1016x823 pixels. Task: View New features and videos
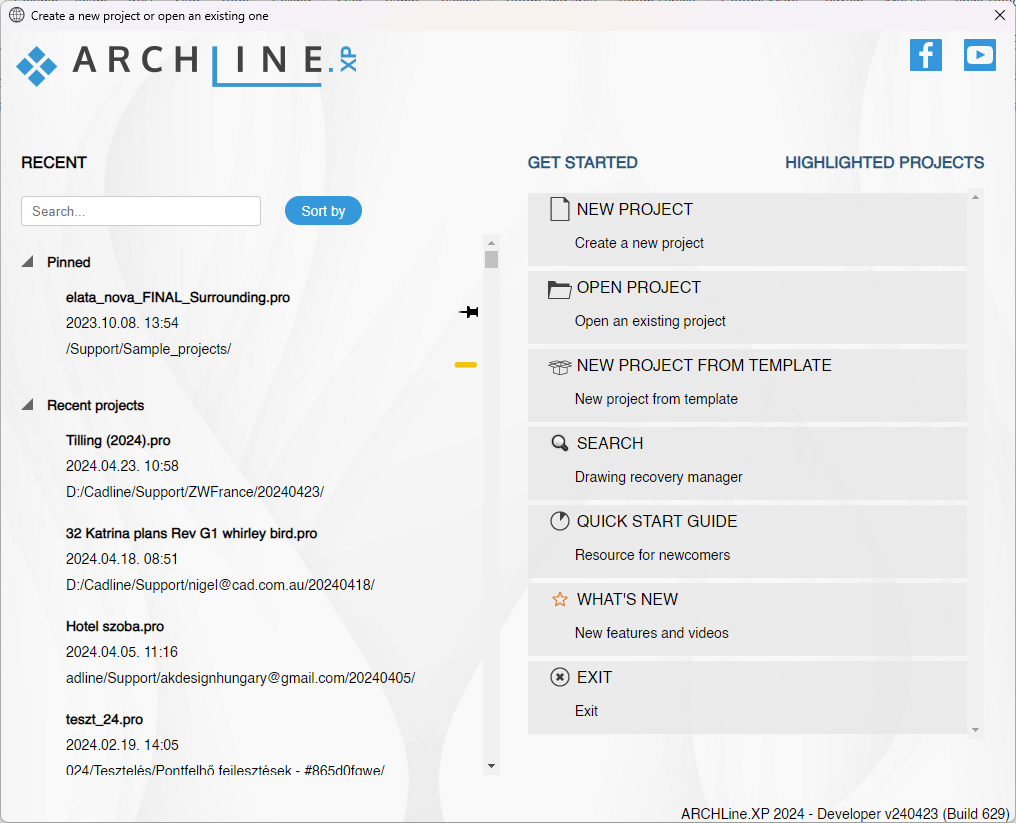tap(747, 620)
